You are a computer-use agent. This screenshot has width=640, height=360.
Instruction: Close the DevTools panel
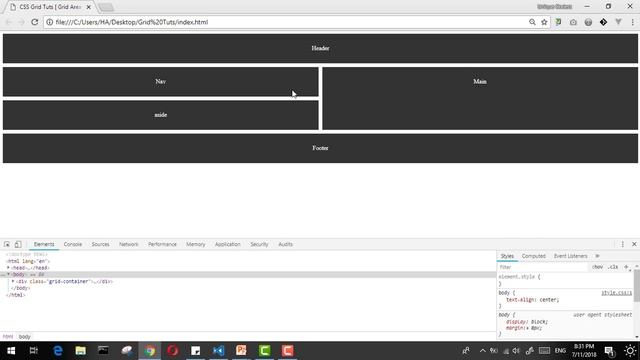[x=634, y=244]
